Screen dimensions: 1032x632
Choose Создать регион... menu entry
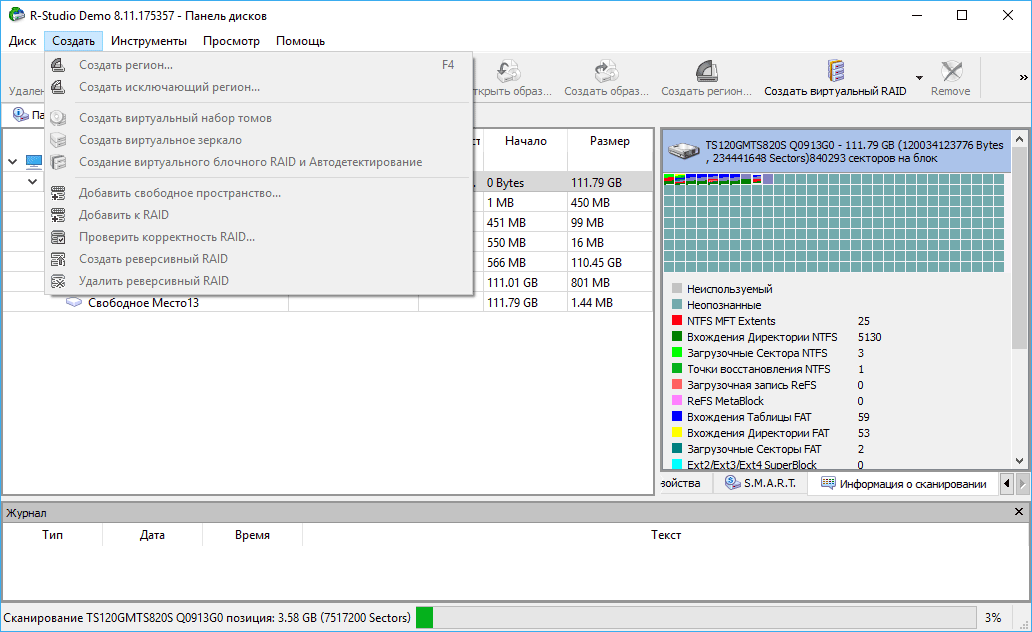(259, 65)
